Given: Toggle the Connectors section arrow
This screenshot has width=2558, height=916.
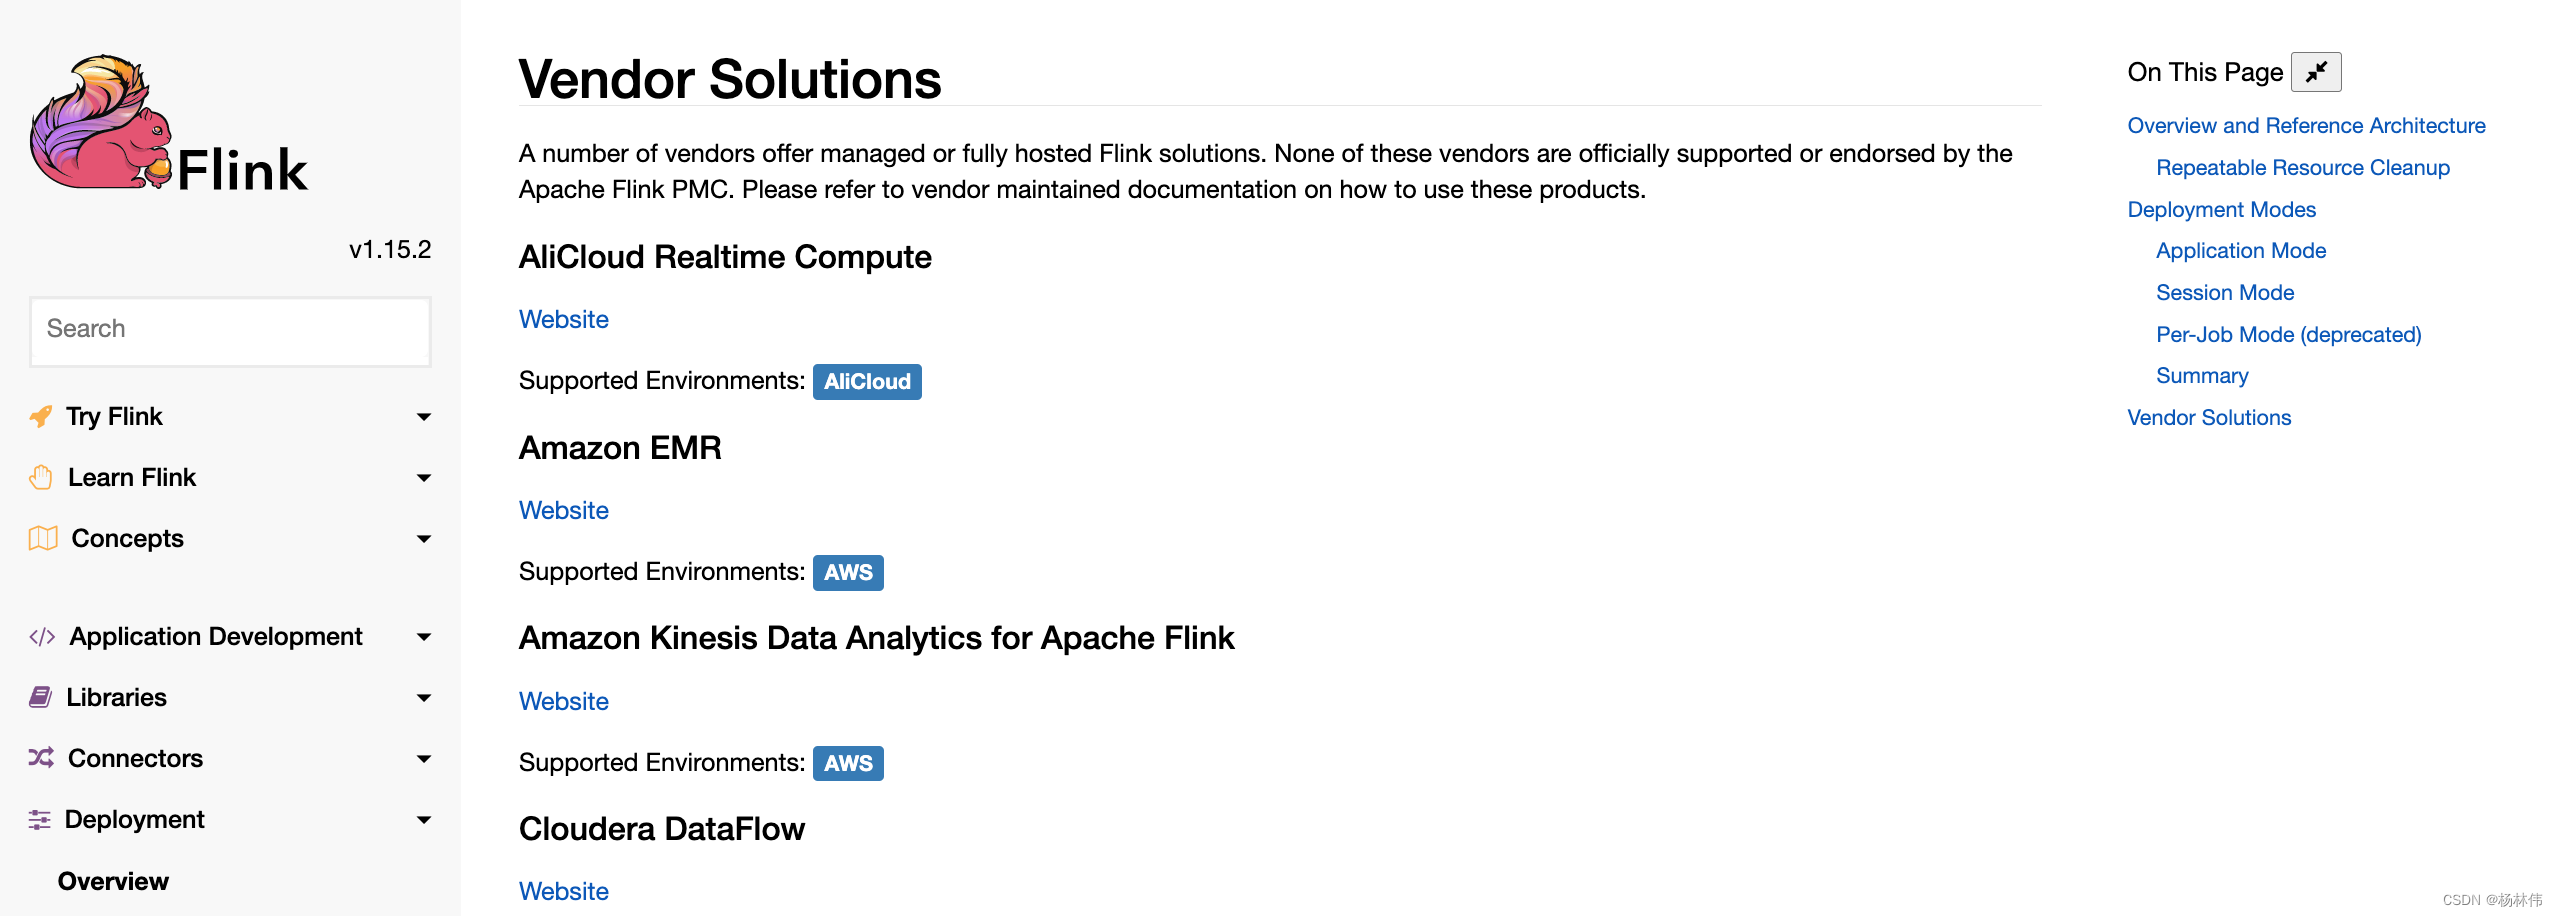Looking at the screenshot, I should click(424, 759).
